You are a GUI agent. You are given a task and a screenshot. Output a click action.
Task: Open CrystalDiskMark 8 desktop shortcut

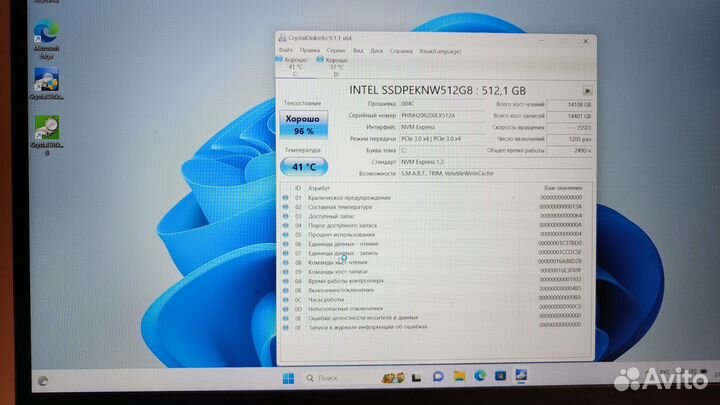(47, 135)
